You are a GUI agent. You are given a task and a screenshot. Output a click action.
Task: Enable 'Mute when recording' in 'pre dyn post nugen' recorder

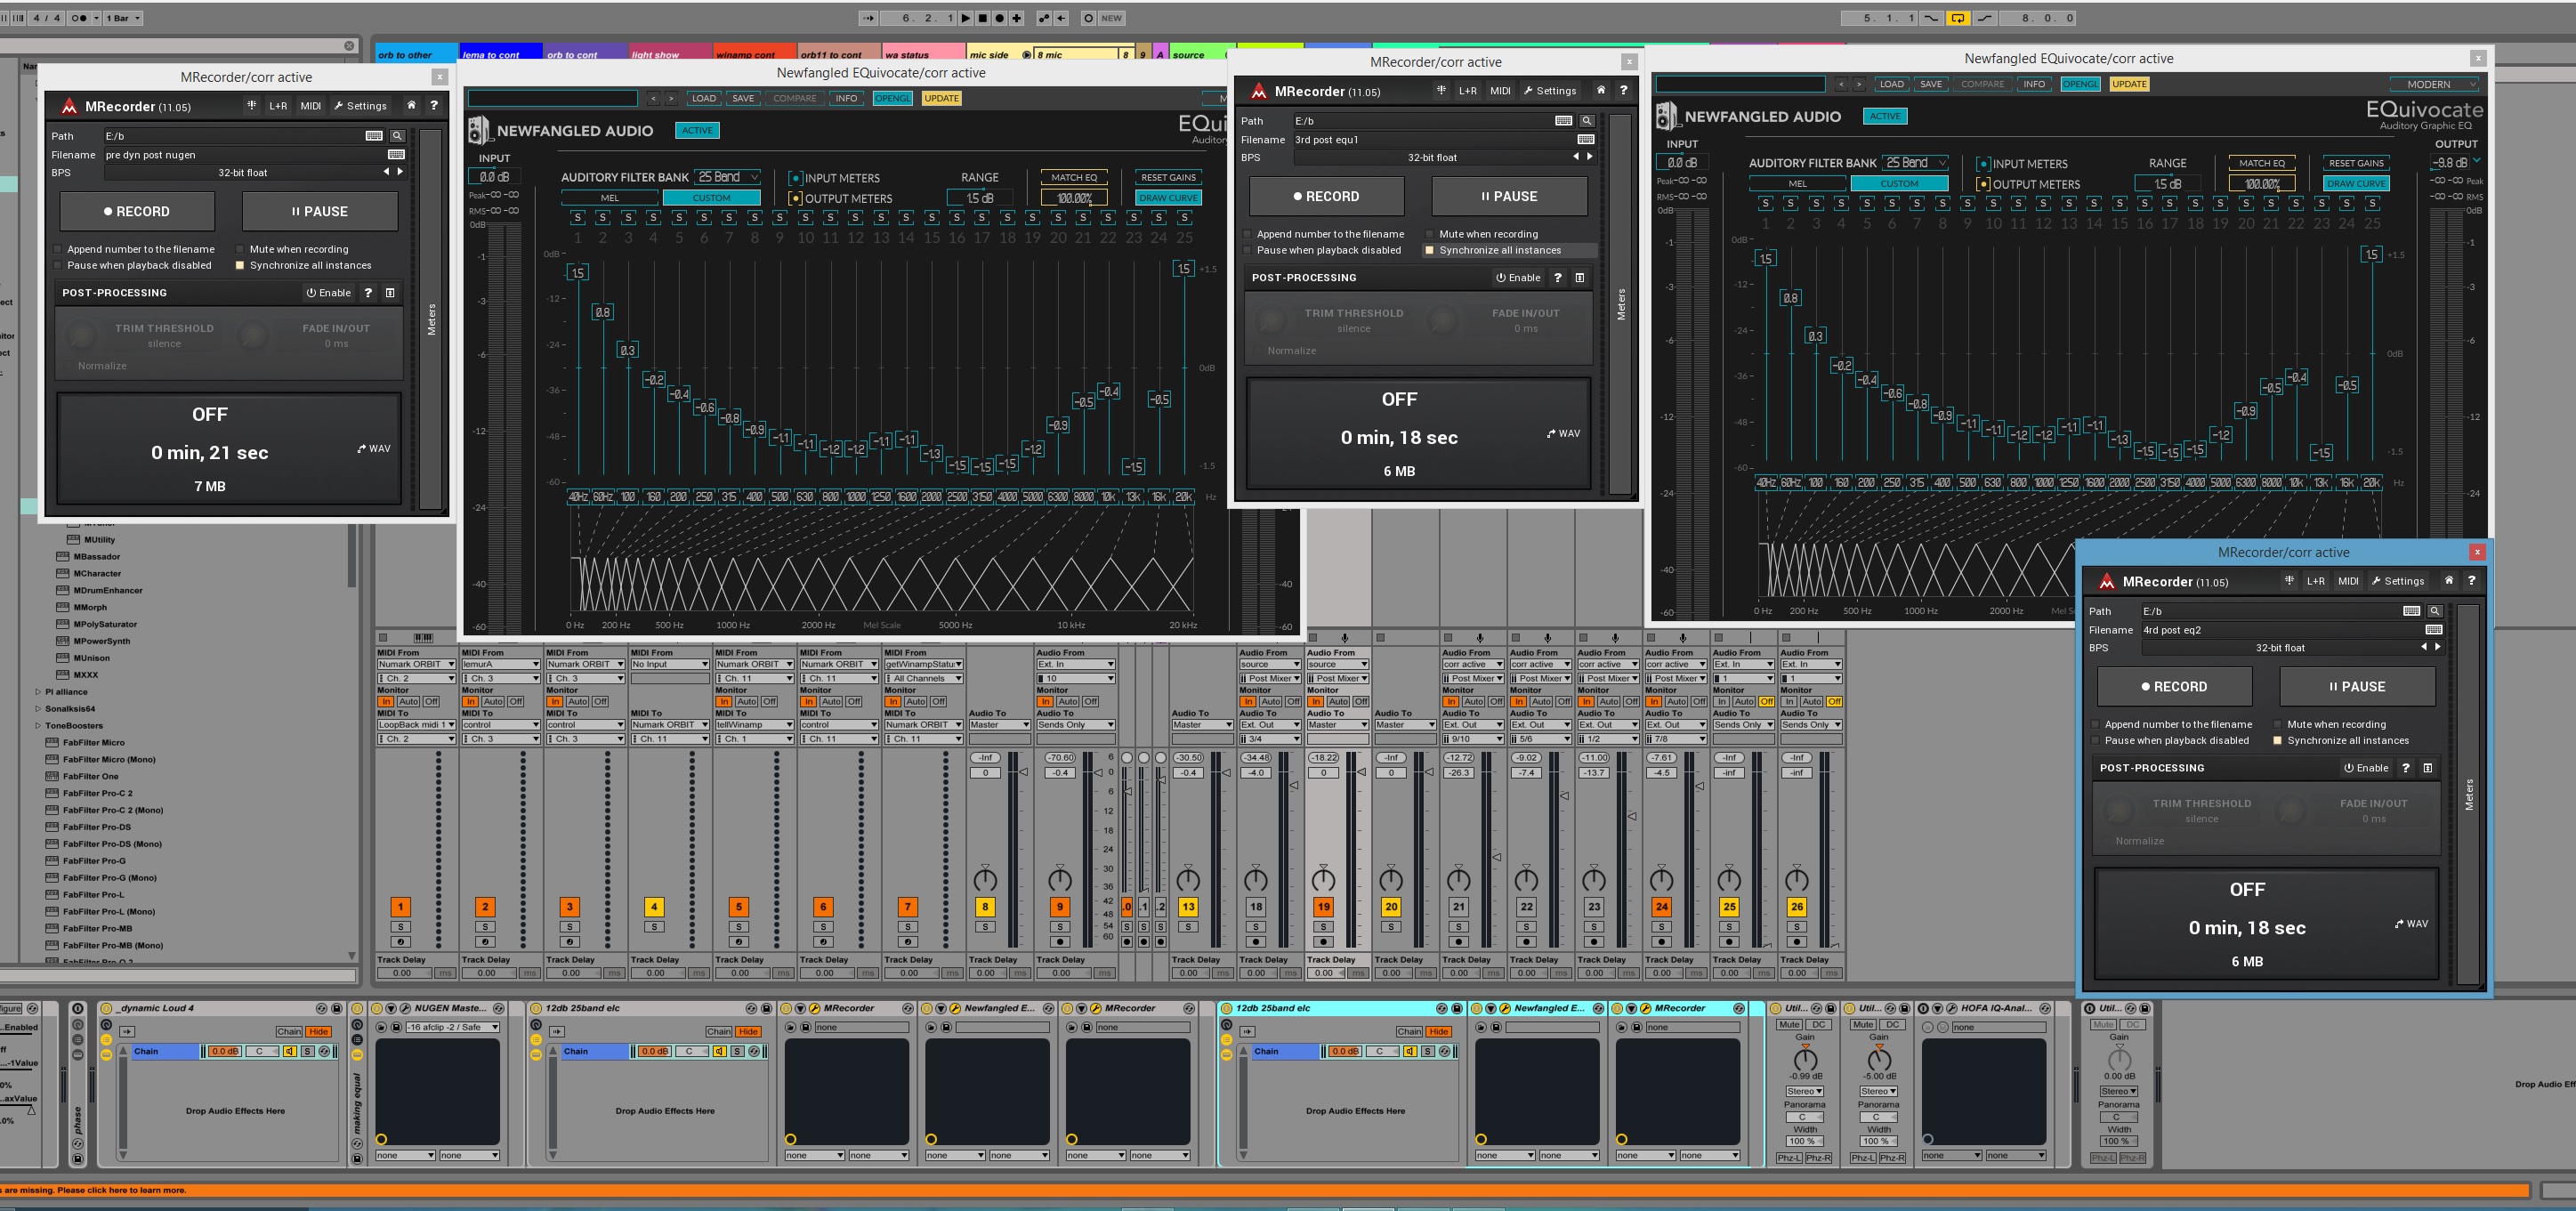[x=240, y=250]
